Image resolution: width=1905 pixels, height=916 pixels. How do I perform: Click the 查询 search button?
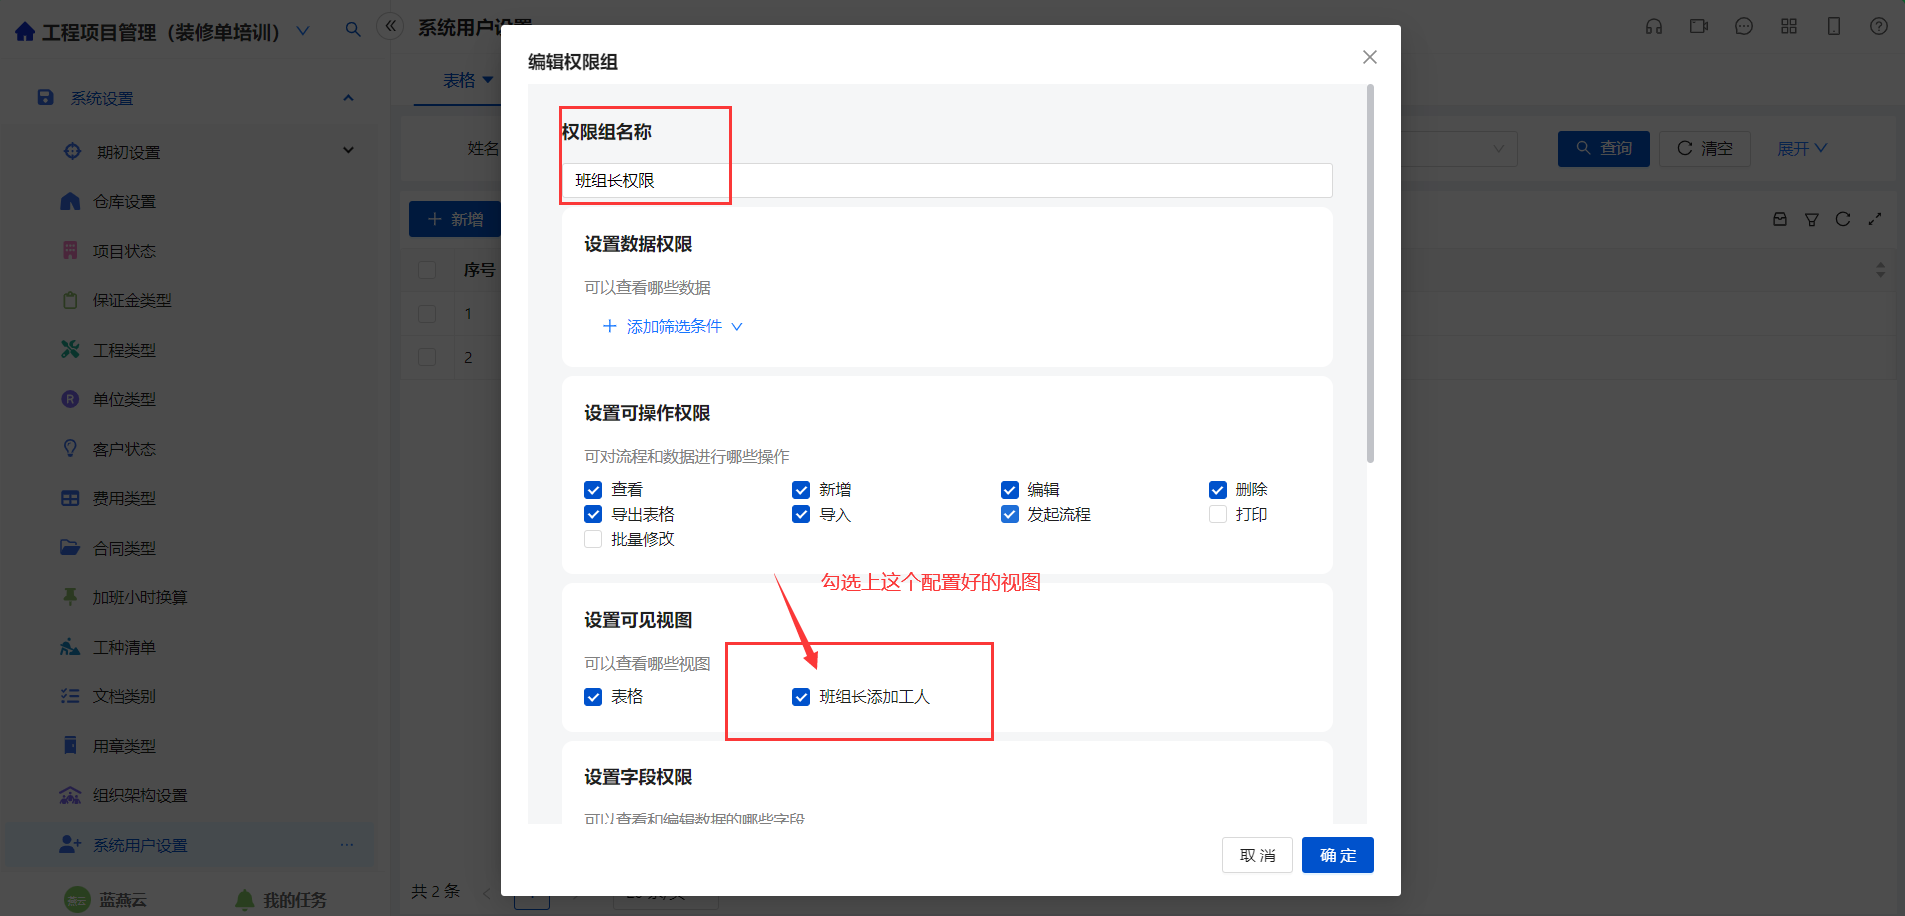[1604, 149]
